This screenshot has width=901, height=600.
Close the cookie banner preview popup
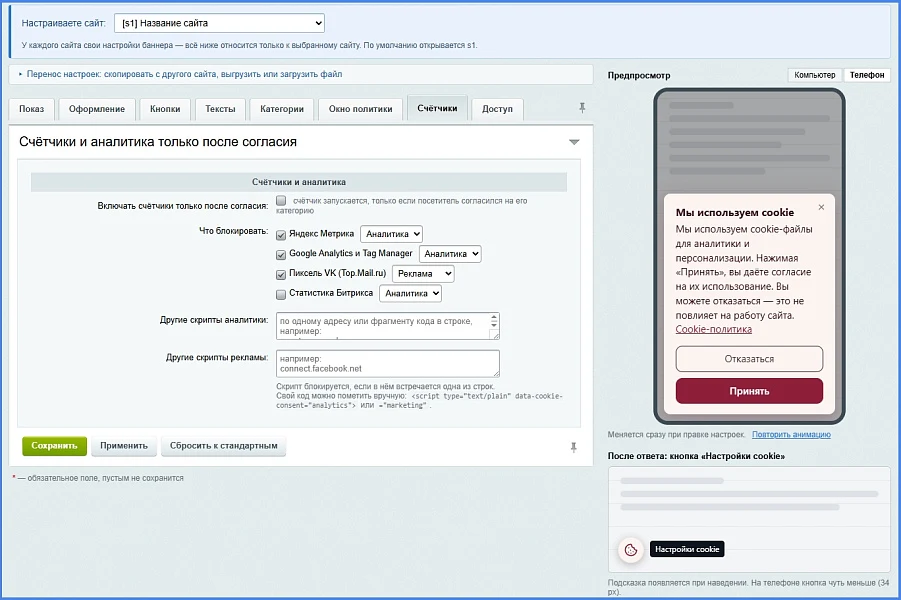pos(821,207)
